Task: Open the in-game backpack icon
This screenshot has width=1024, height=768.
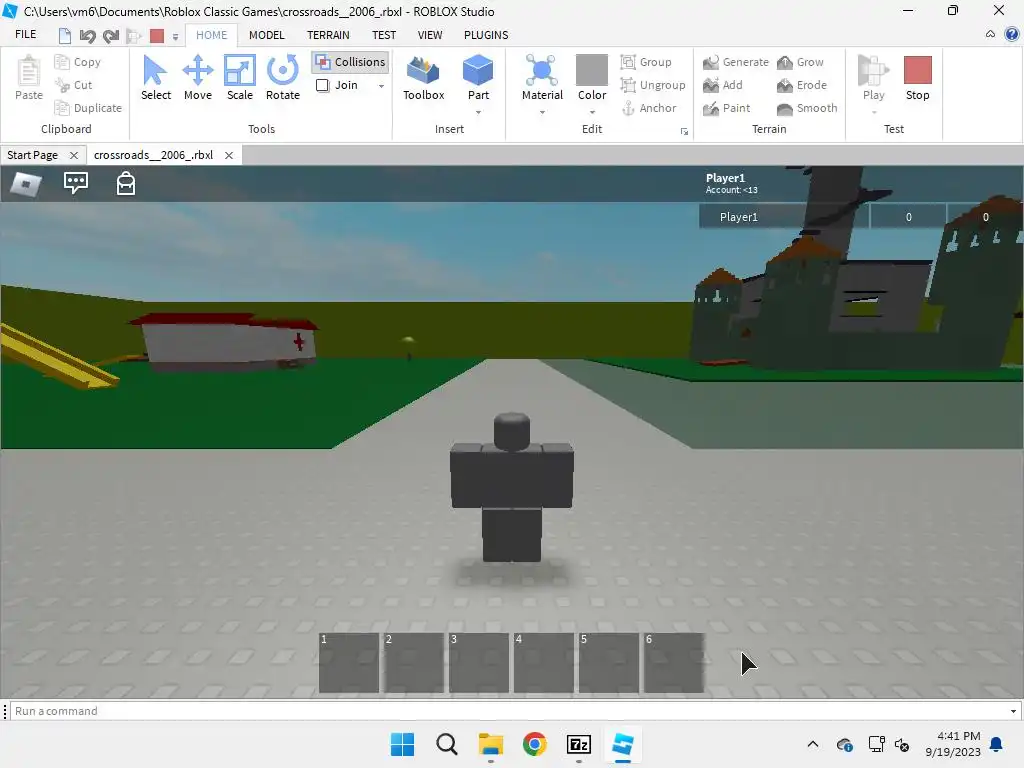Action: pyautogui.click(x=125, y=184)
